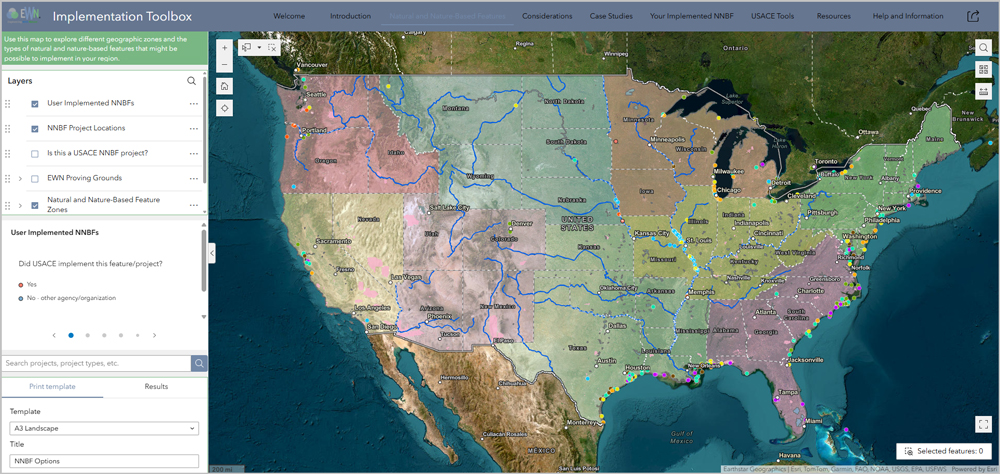Enable EWN Proving Grounds layer

34,178
